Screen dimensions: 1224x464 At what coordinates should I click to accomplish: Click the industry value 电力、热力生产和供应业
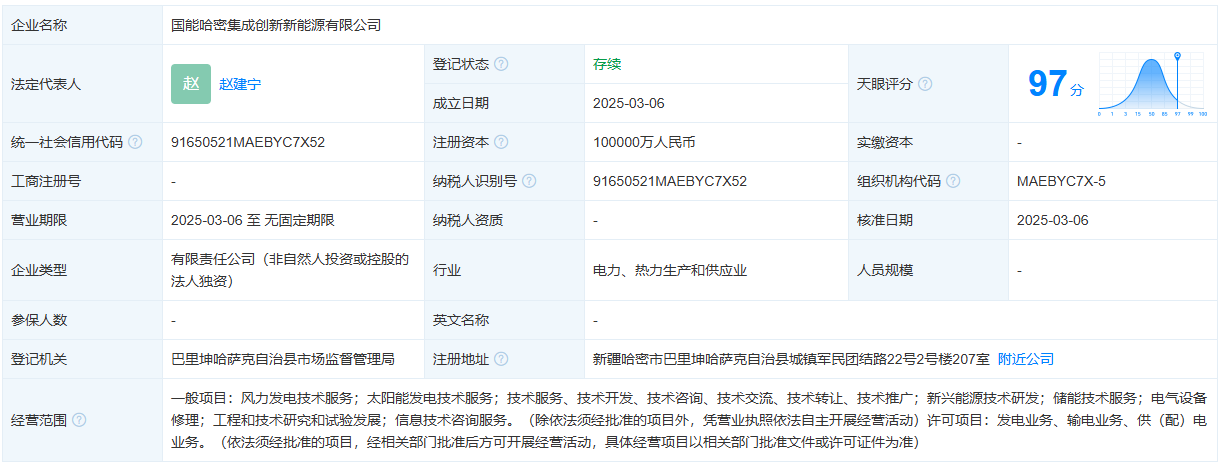(670, 270)
